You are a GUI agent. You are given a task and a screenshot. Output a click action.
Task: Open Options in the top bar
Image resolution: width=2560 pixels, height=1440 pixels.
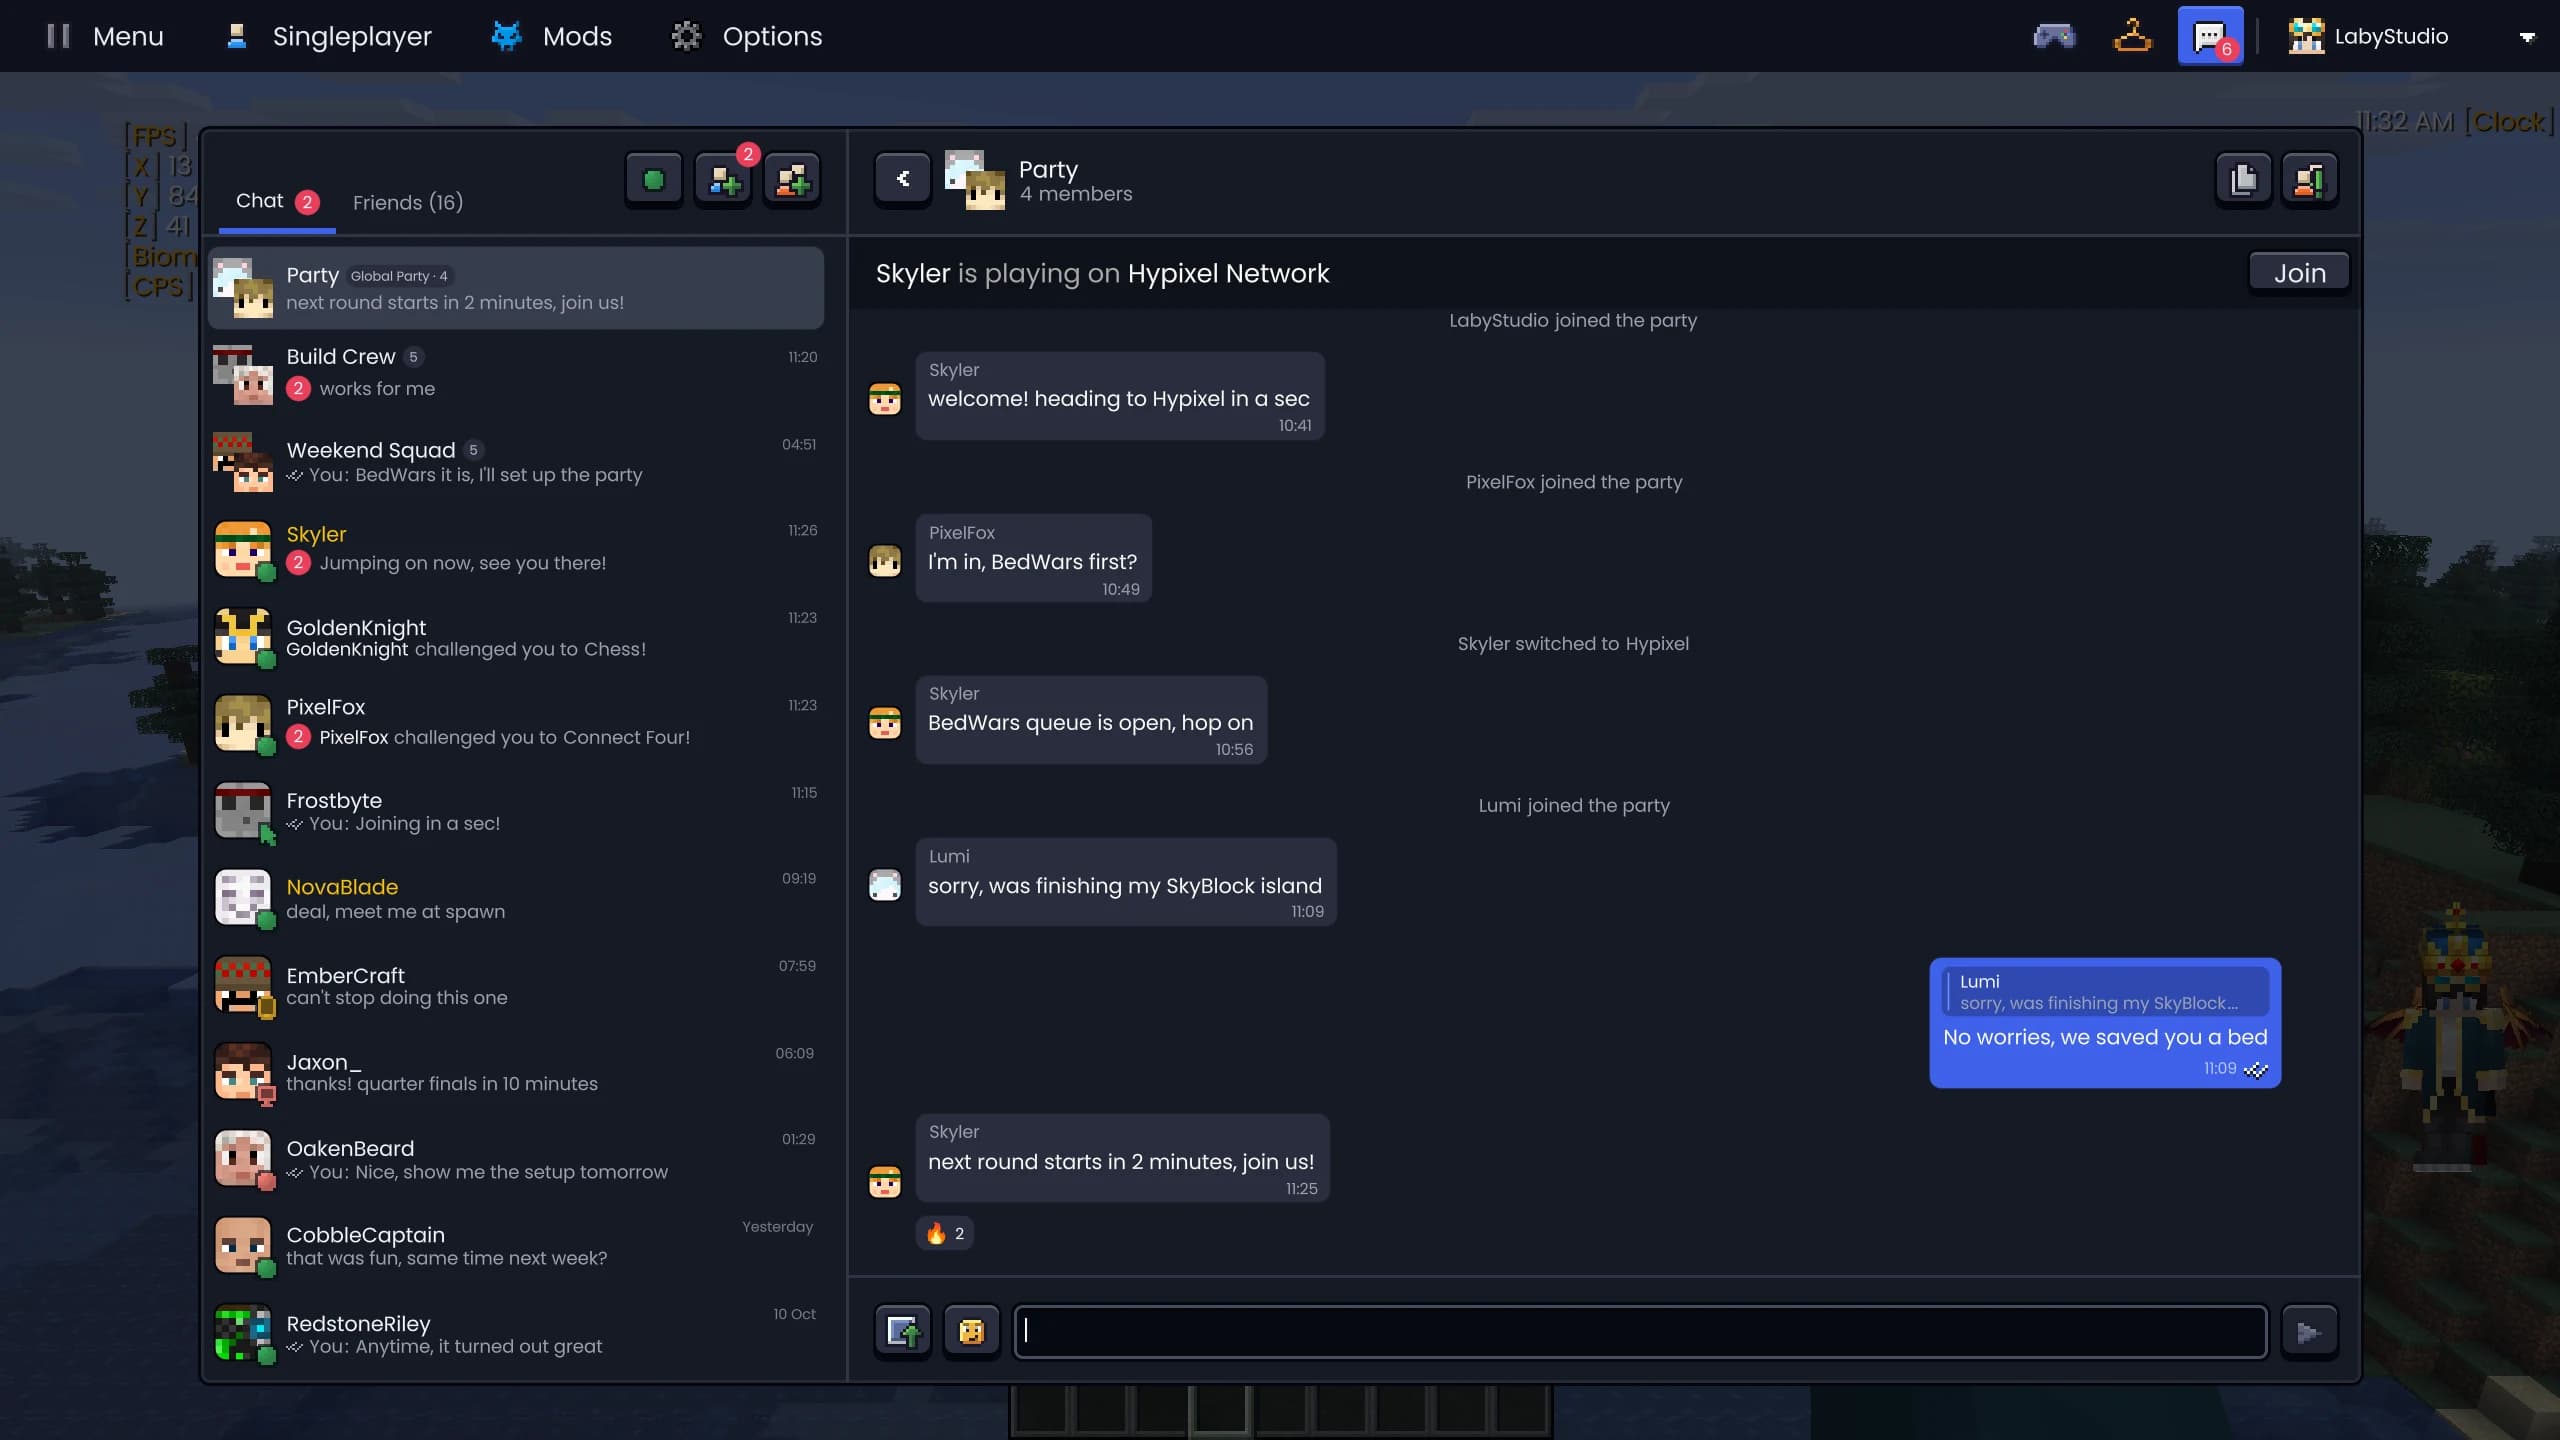746,36
